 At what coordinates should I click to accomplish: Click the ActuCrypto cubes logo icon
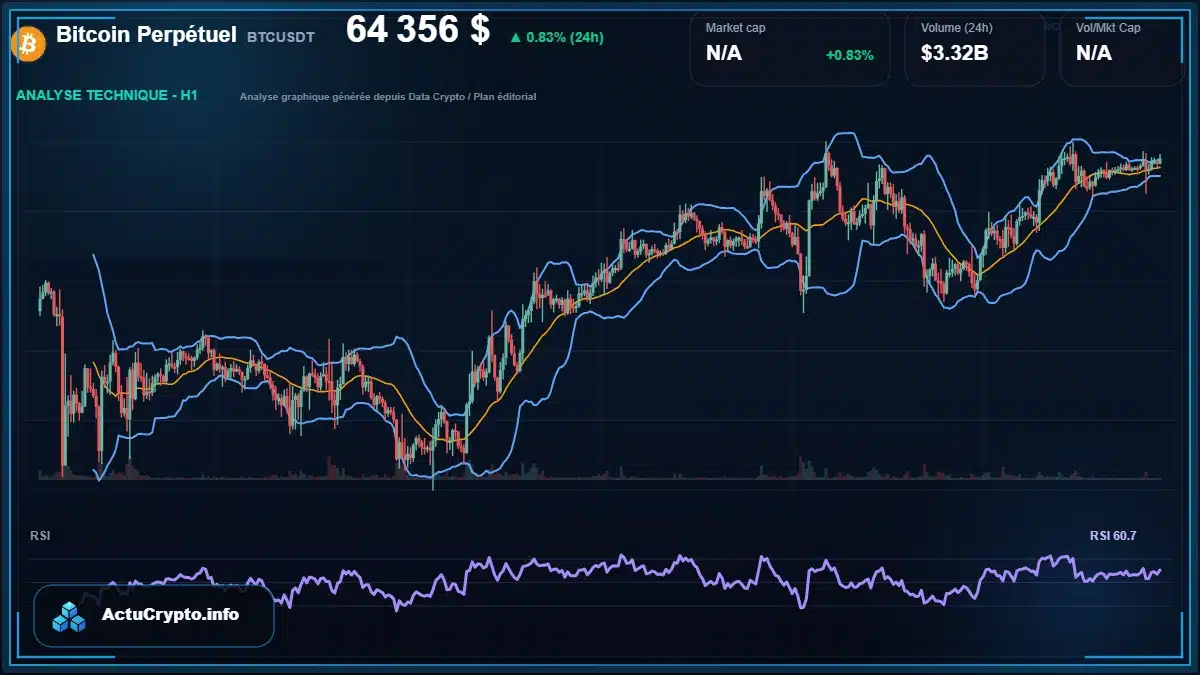pyautogui.click(x=70, y=617)
